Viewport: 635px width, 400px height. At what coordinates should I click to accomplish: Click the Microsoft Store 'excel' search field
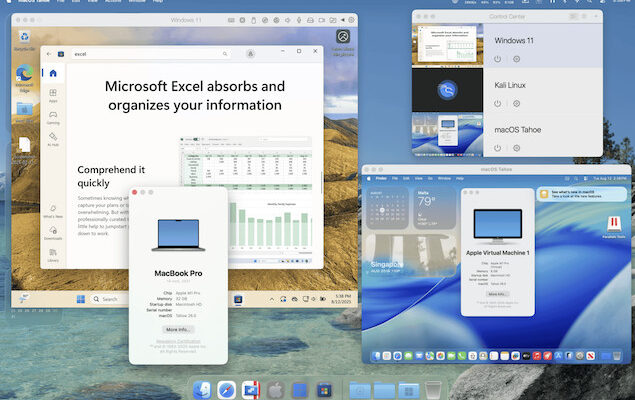pyautogui.click(x=150, y=54)
